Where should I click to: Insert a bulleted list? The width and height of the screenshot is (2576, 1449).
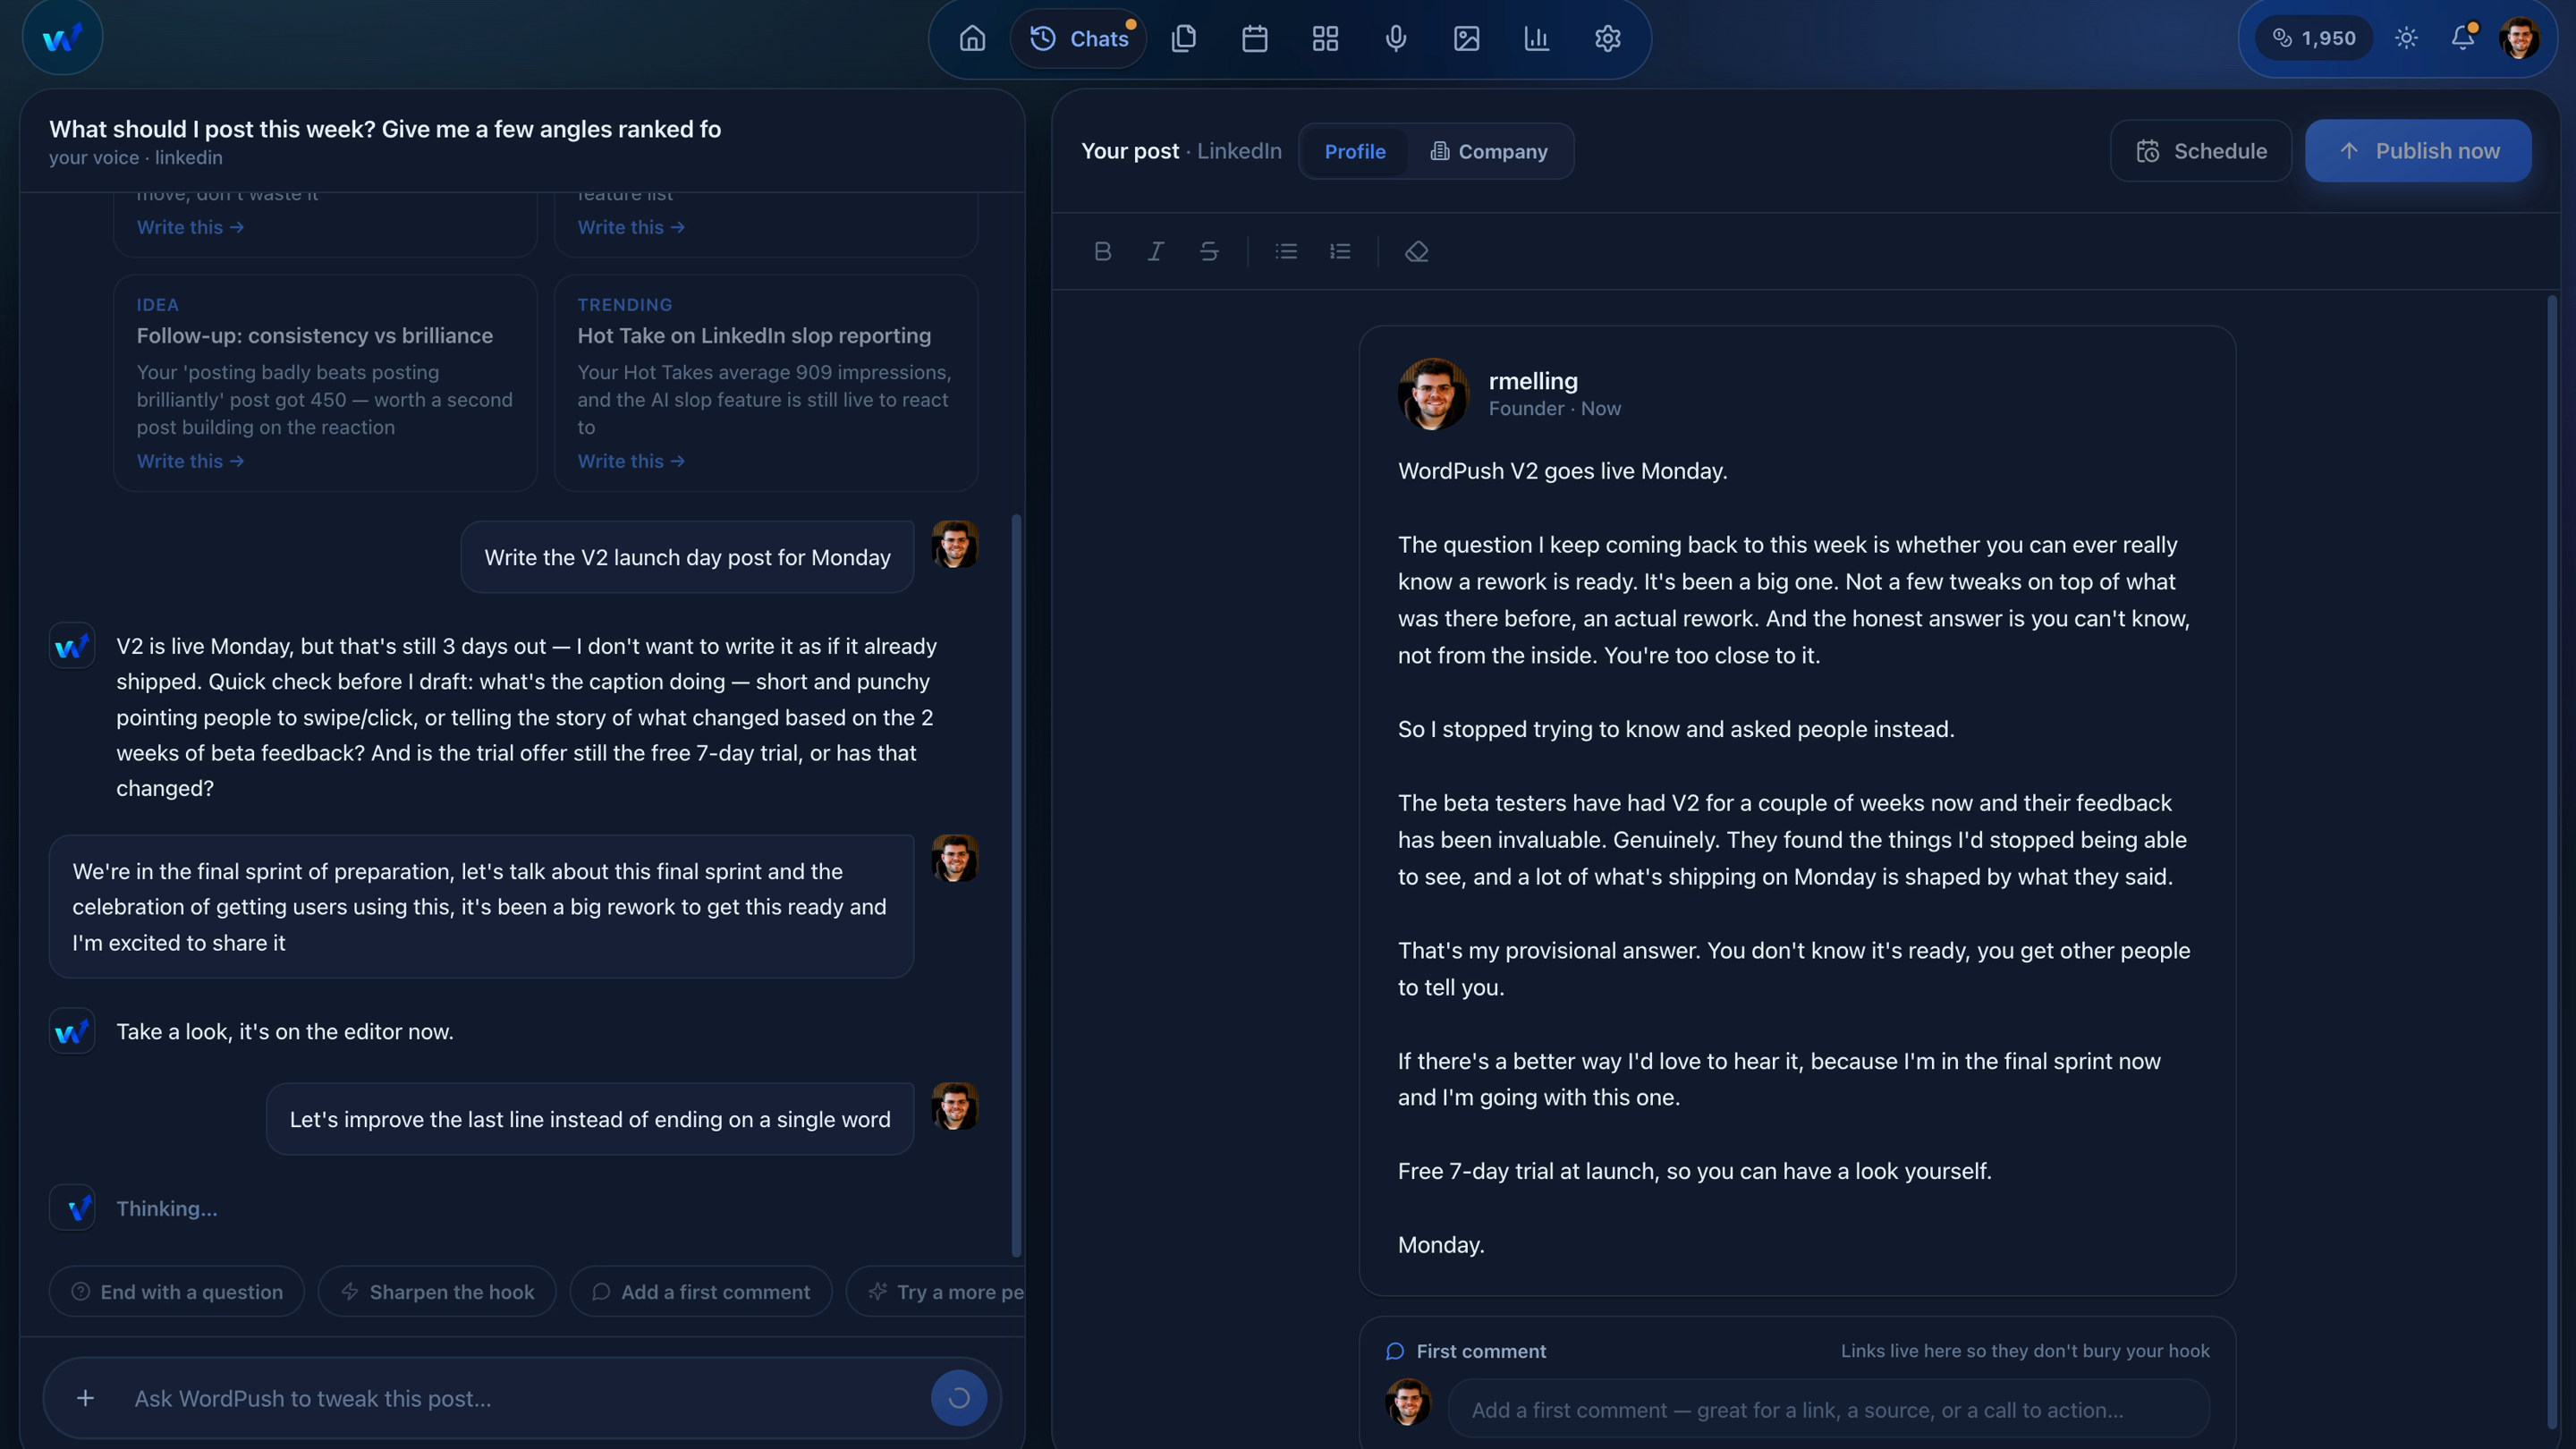[1287, 251]
